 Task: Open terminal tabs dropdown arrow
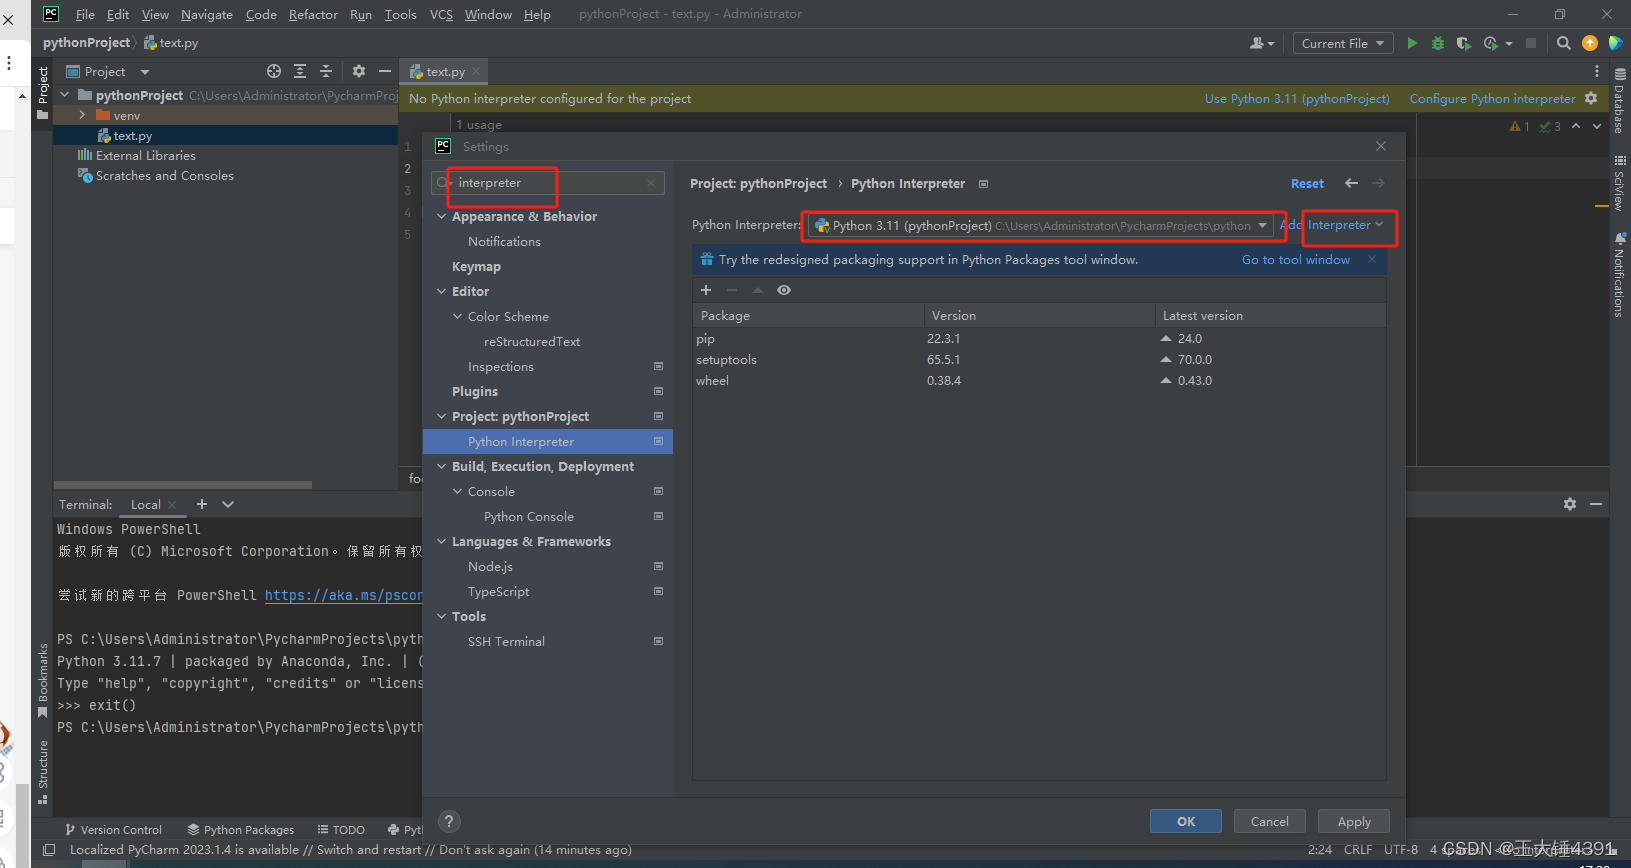click(228, 504)
